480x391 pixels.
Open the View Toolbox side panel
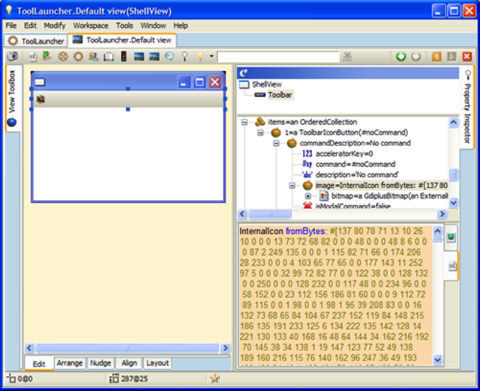(12, 97)
